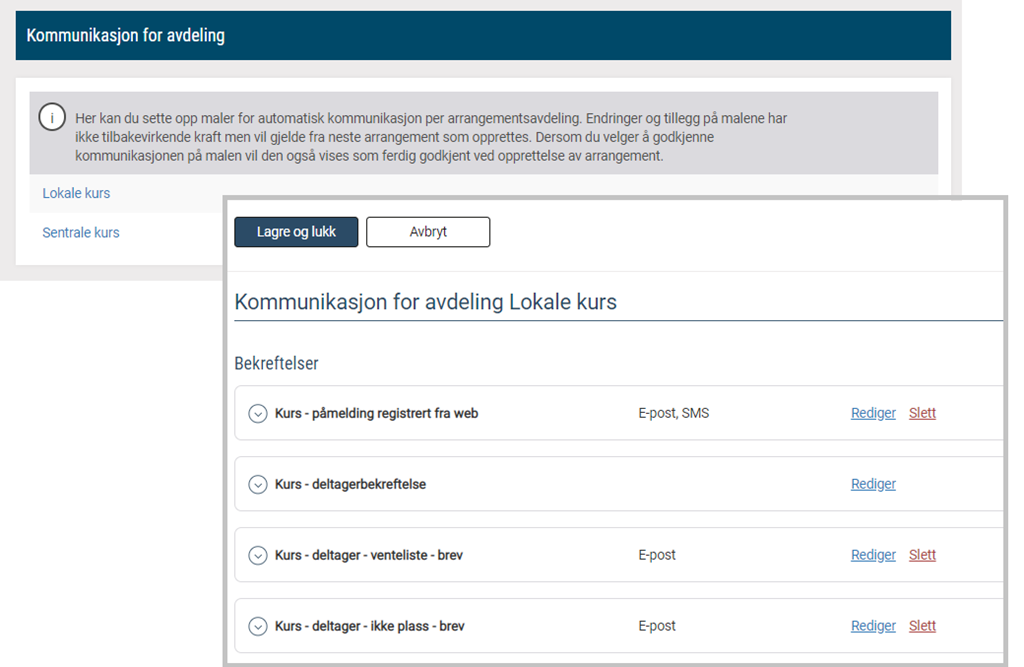Open the 'Lokale kurs' department link

[x=76, y=193]
